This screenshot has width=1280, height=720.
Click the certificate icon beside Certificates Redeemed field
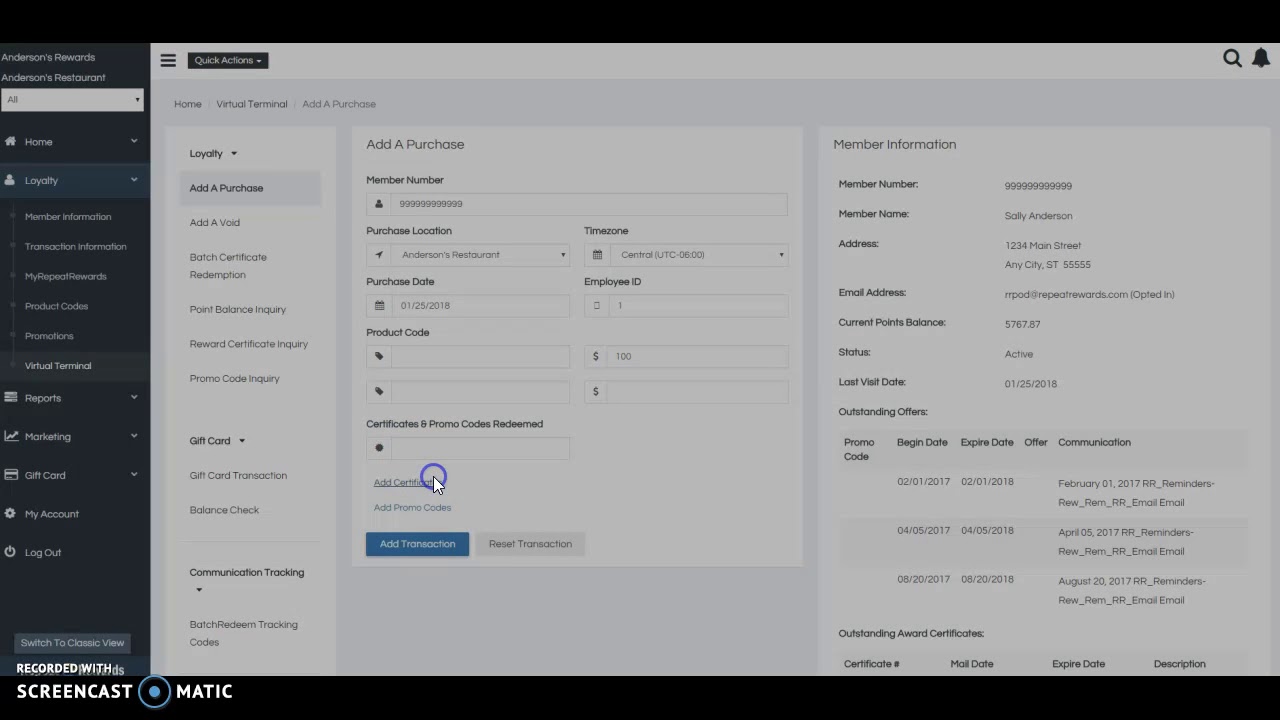379,448
